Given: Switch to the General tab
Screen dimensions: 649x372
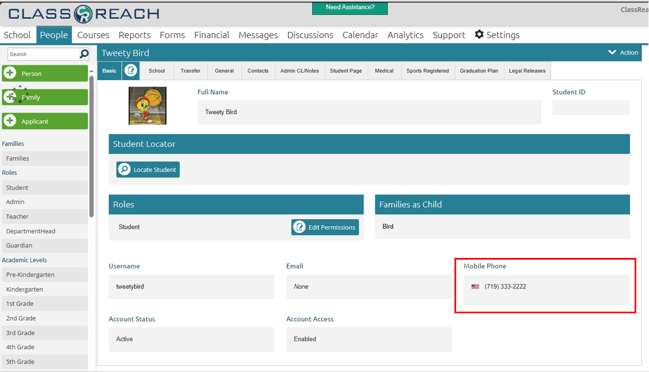Looking at the screenshot, I should (x=224, y=71).
